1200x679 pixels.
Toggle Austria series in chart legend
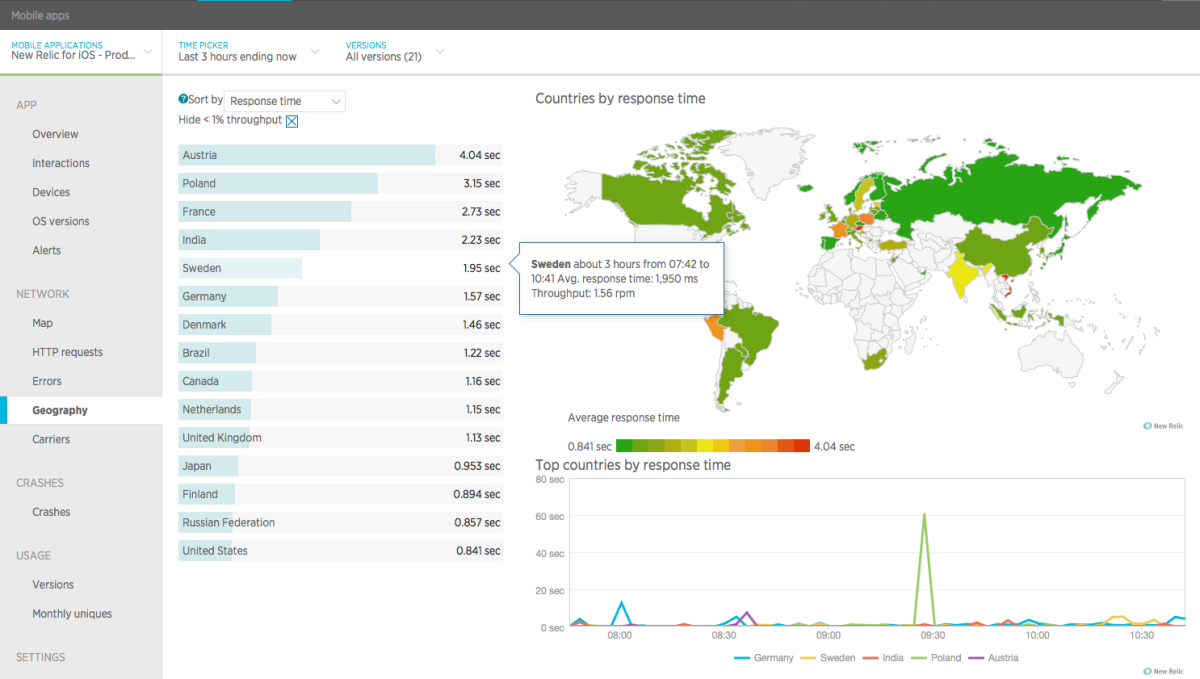(994, 658)
